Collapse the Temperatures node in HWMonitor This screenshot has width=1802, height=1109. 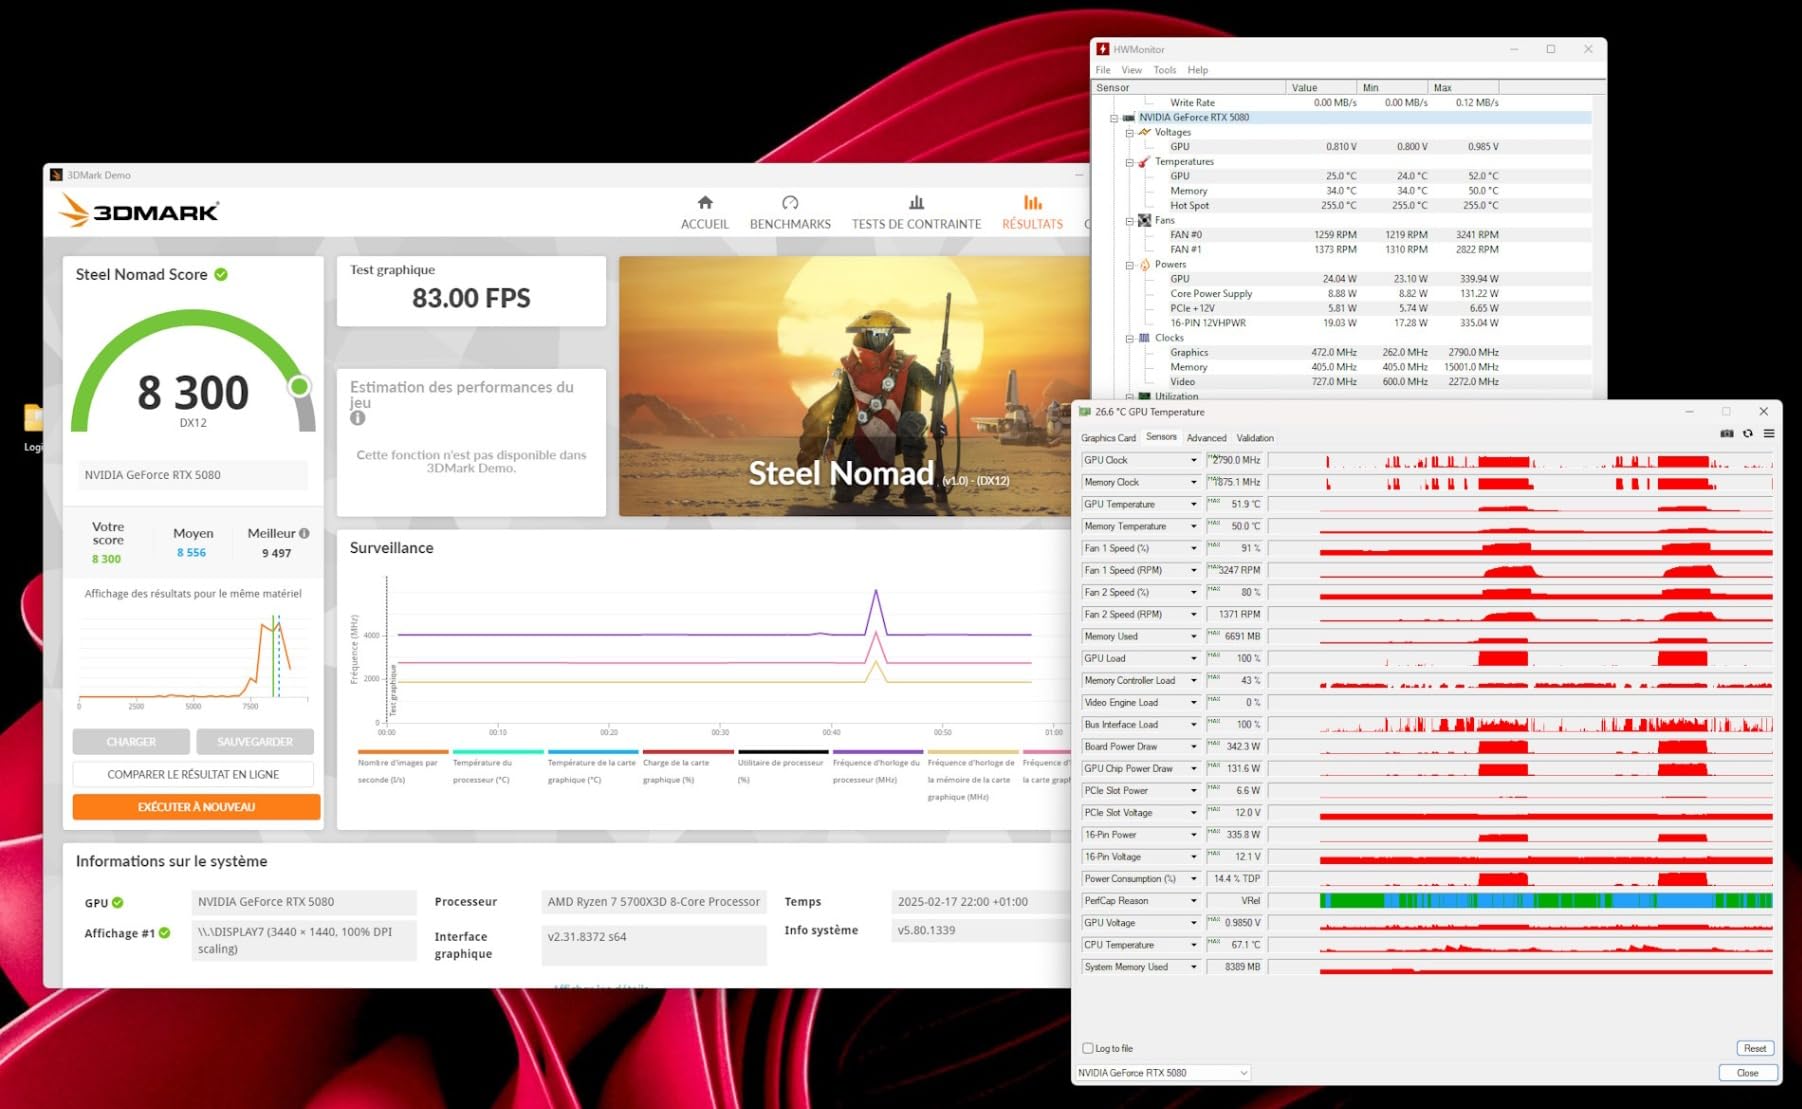tap(1129, 162)
